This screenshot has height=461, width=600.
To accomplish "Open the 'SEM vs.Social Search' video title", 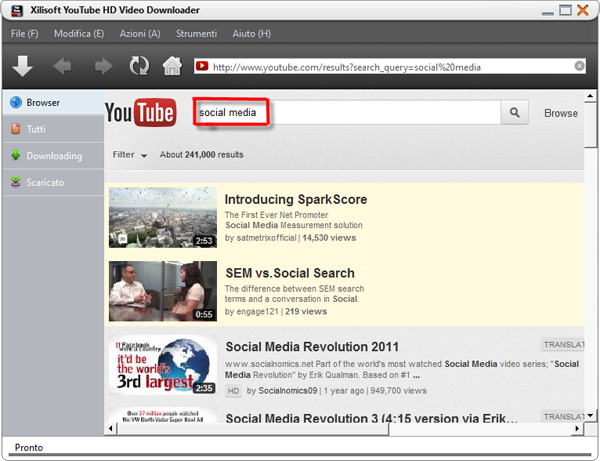I will pyautogui.click(x=290, y=273).
